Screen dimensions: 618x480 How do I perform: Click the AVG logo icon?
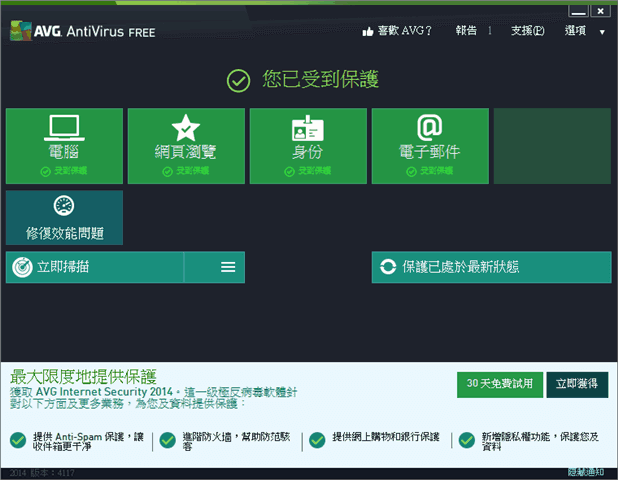[x=21, y=31]
